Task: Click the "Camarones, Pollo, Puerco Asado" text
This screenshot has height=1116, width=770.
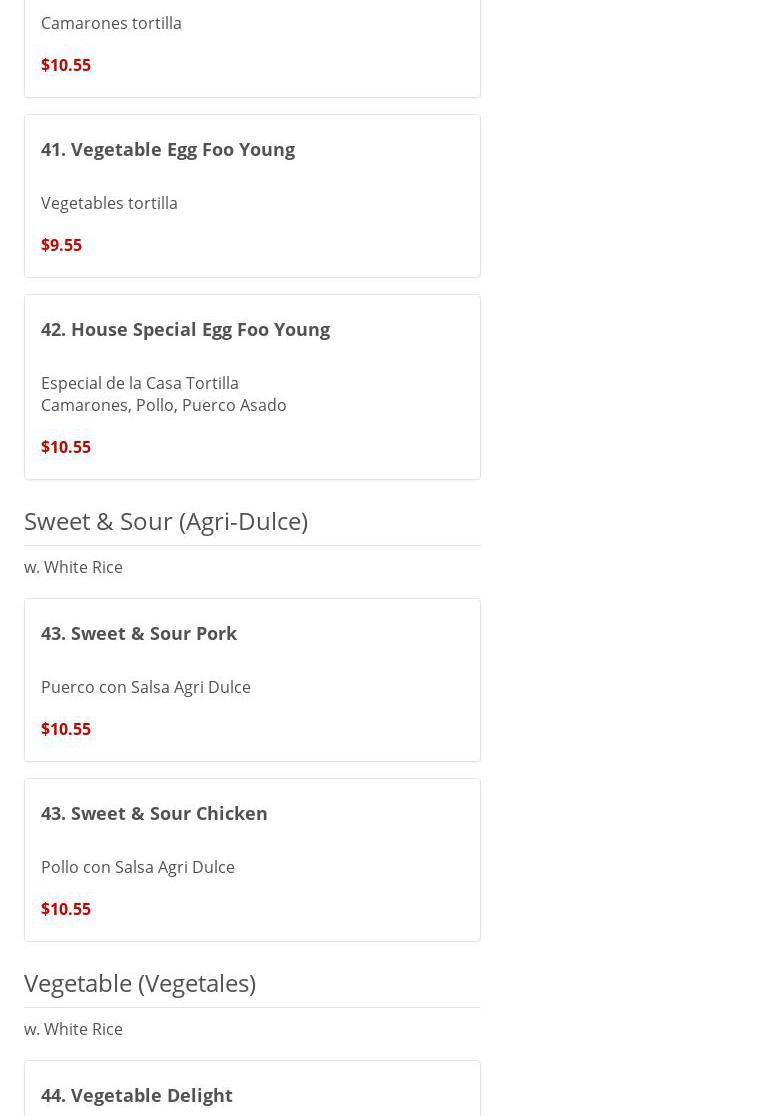Action: [x=164, y=405]
